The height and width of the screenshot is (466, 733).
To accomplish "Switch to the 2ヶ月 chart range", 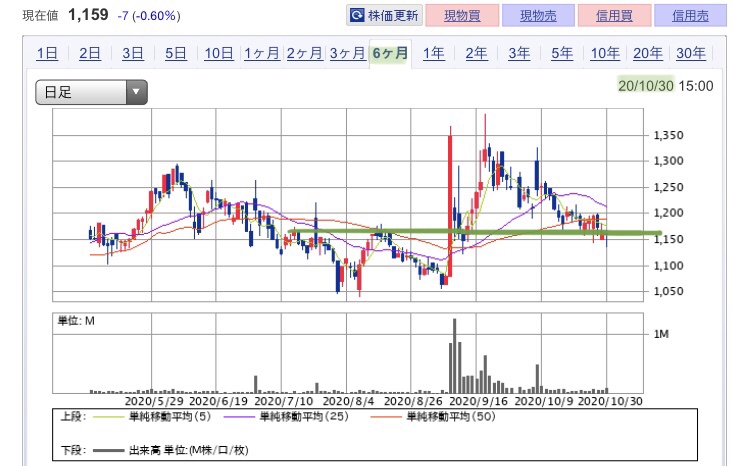I will click(304, 53).
